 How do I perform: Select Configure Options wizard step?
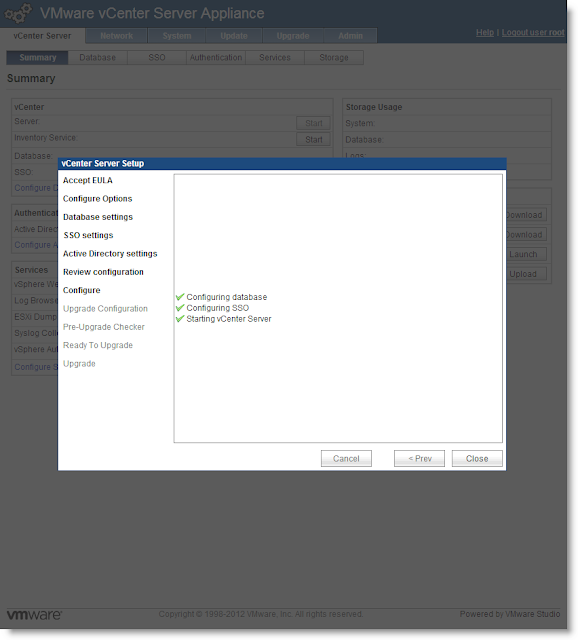pyautogui.click(x=98, y=199)
